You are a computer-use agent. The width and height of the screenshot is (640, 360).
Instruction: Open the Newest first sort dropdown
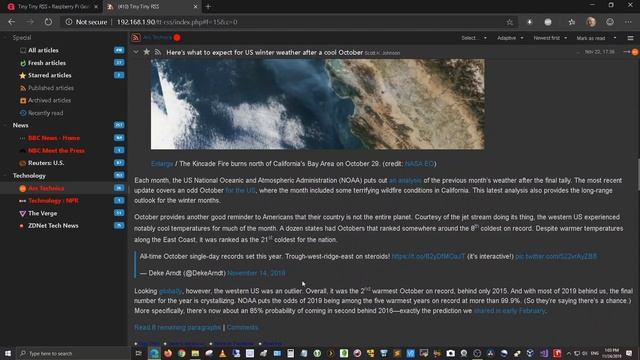(x=550, y=38)
